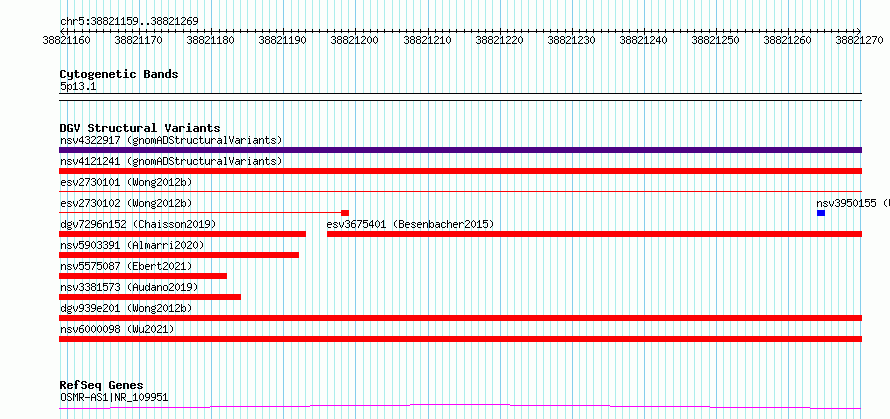Click the red end block of esv2730102

pos(345,213)
